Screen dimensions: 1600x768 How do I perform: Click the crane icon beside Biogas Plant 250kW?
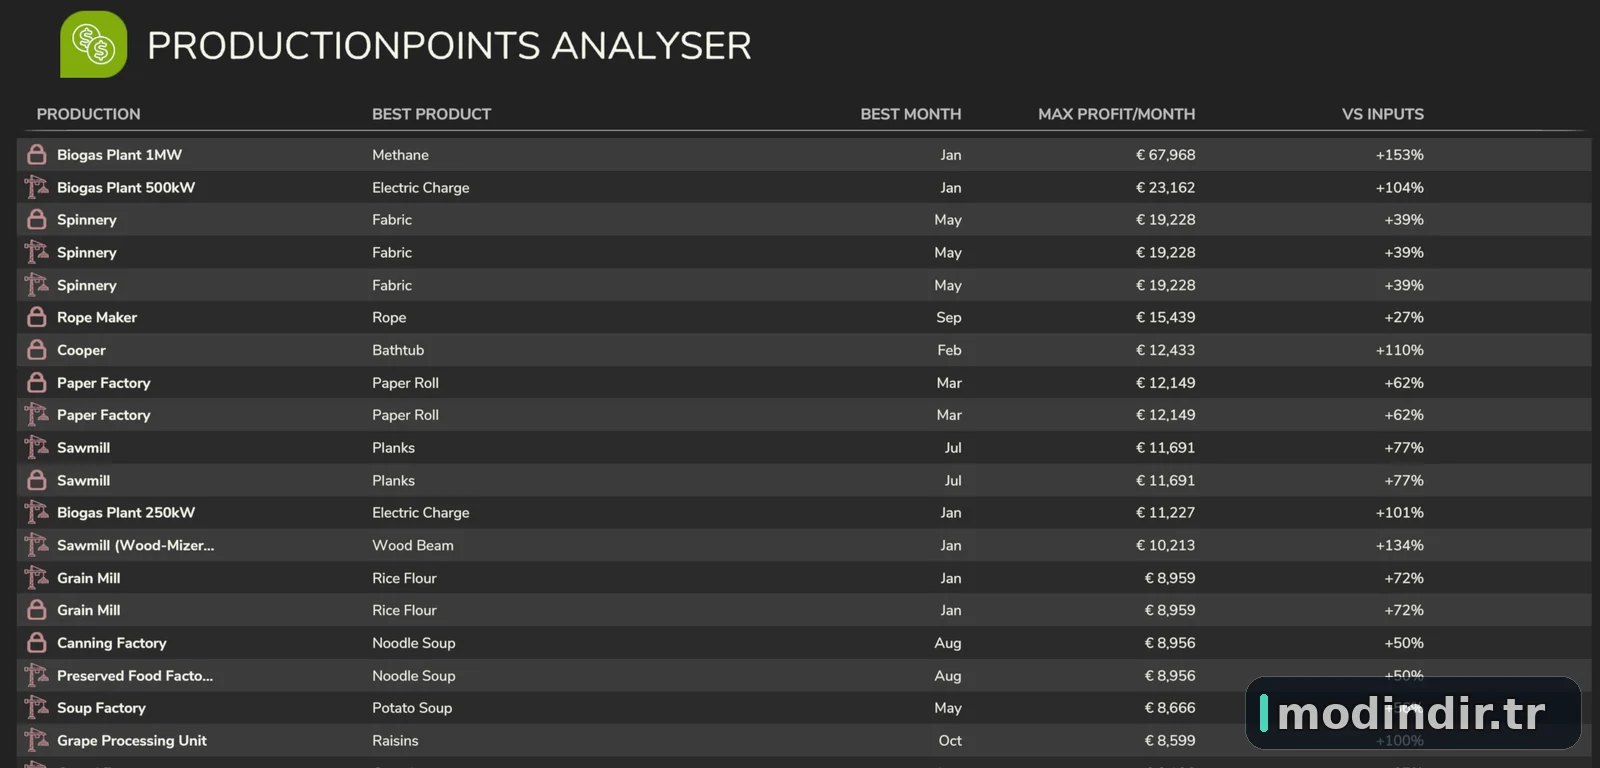point(37,512)
